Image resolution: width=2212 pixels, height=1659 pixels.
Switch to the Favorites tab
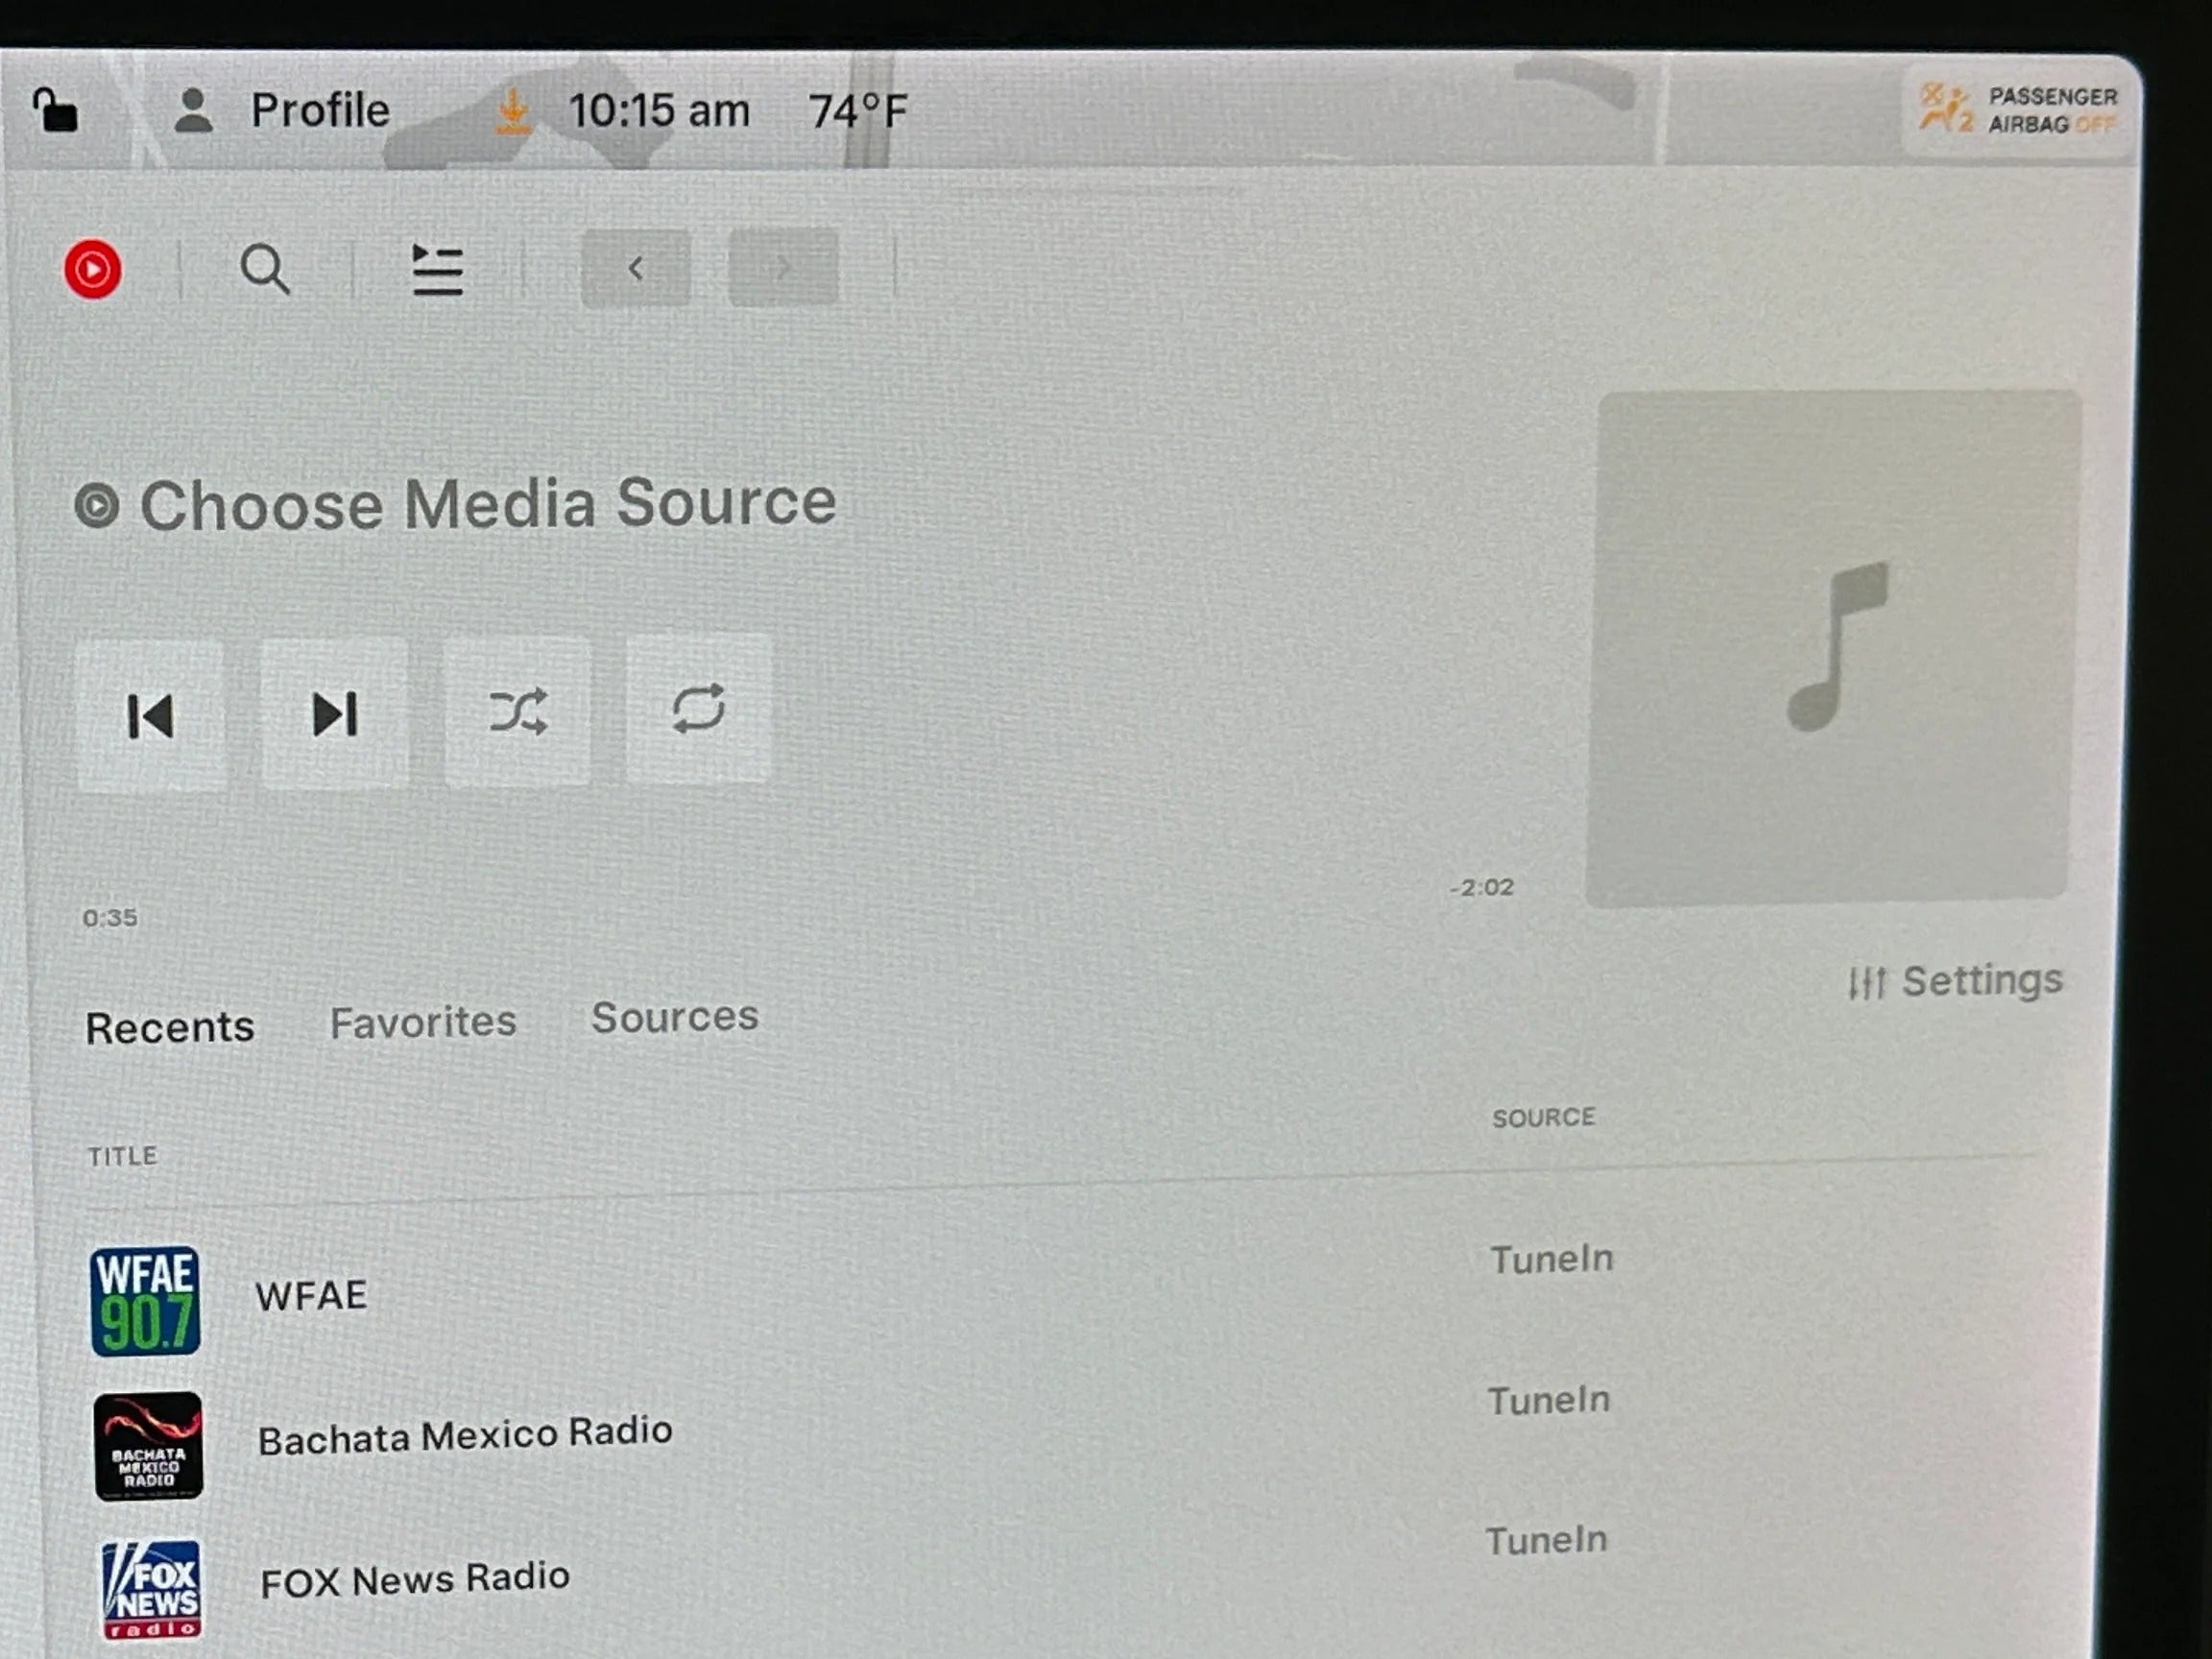click(x=423, y=1022)
